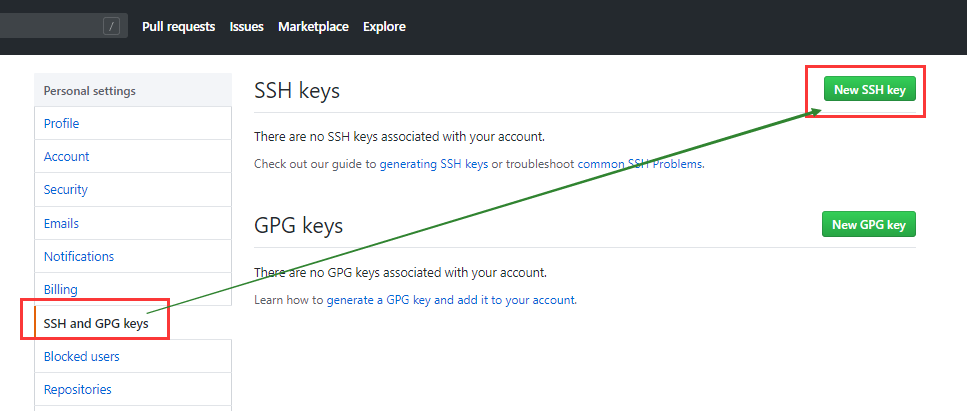Go to Issues in the header

246,27
